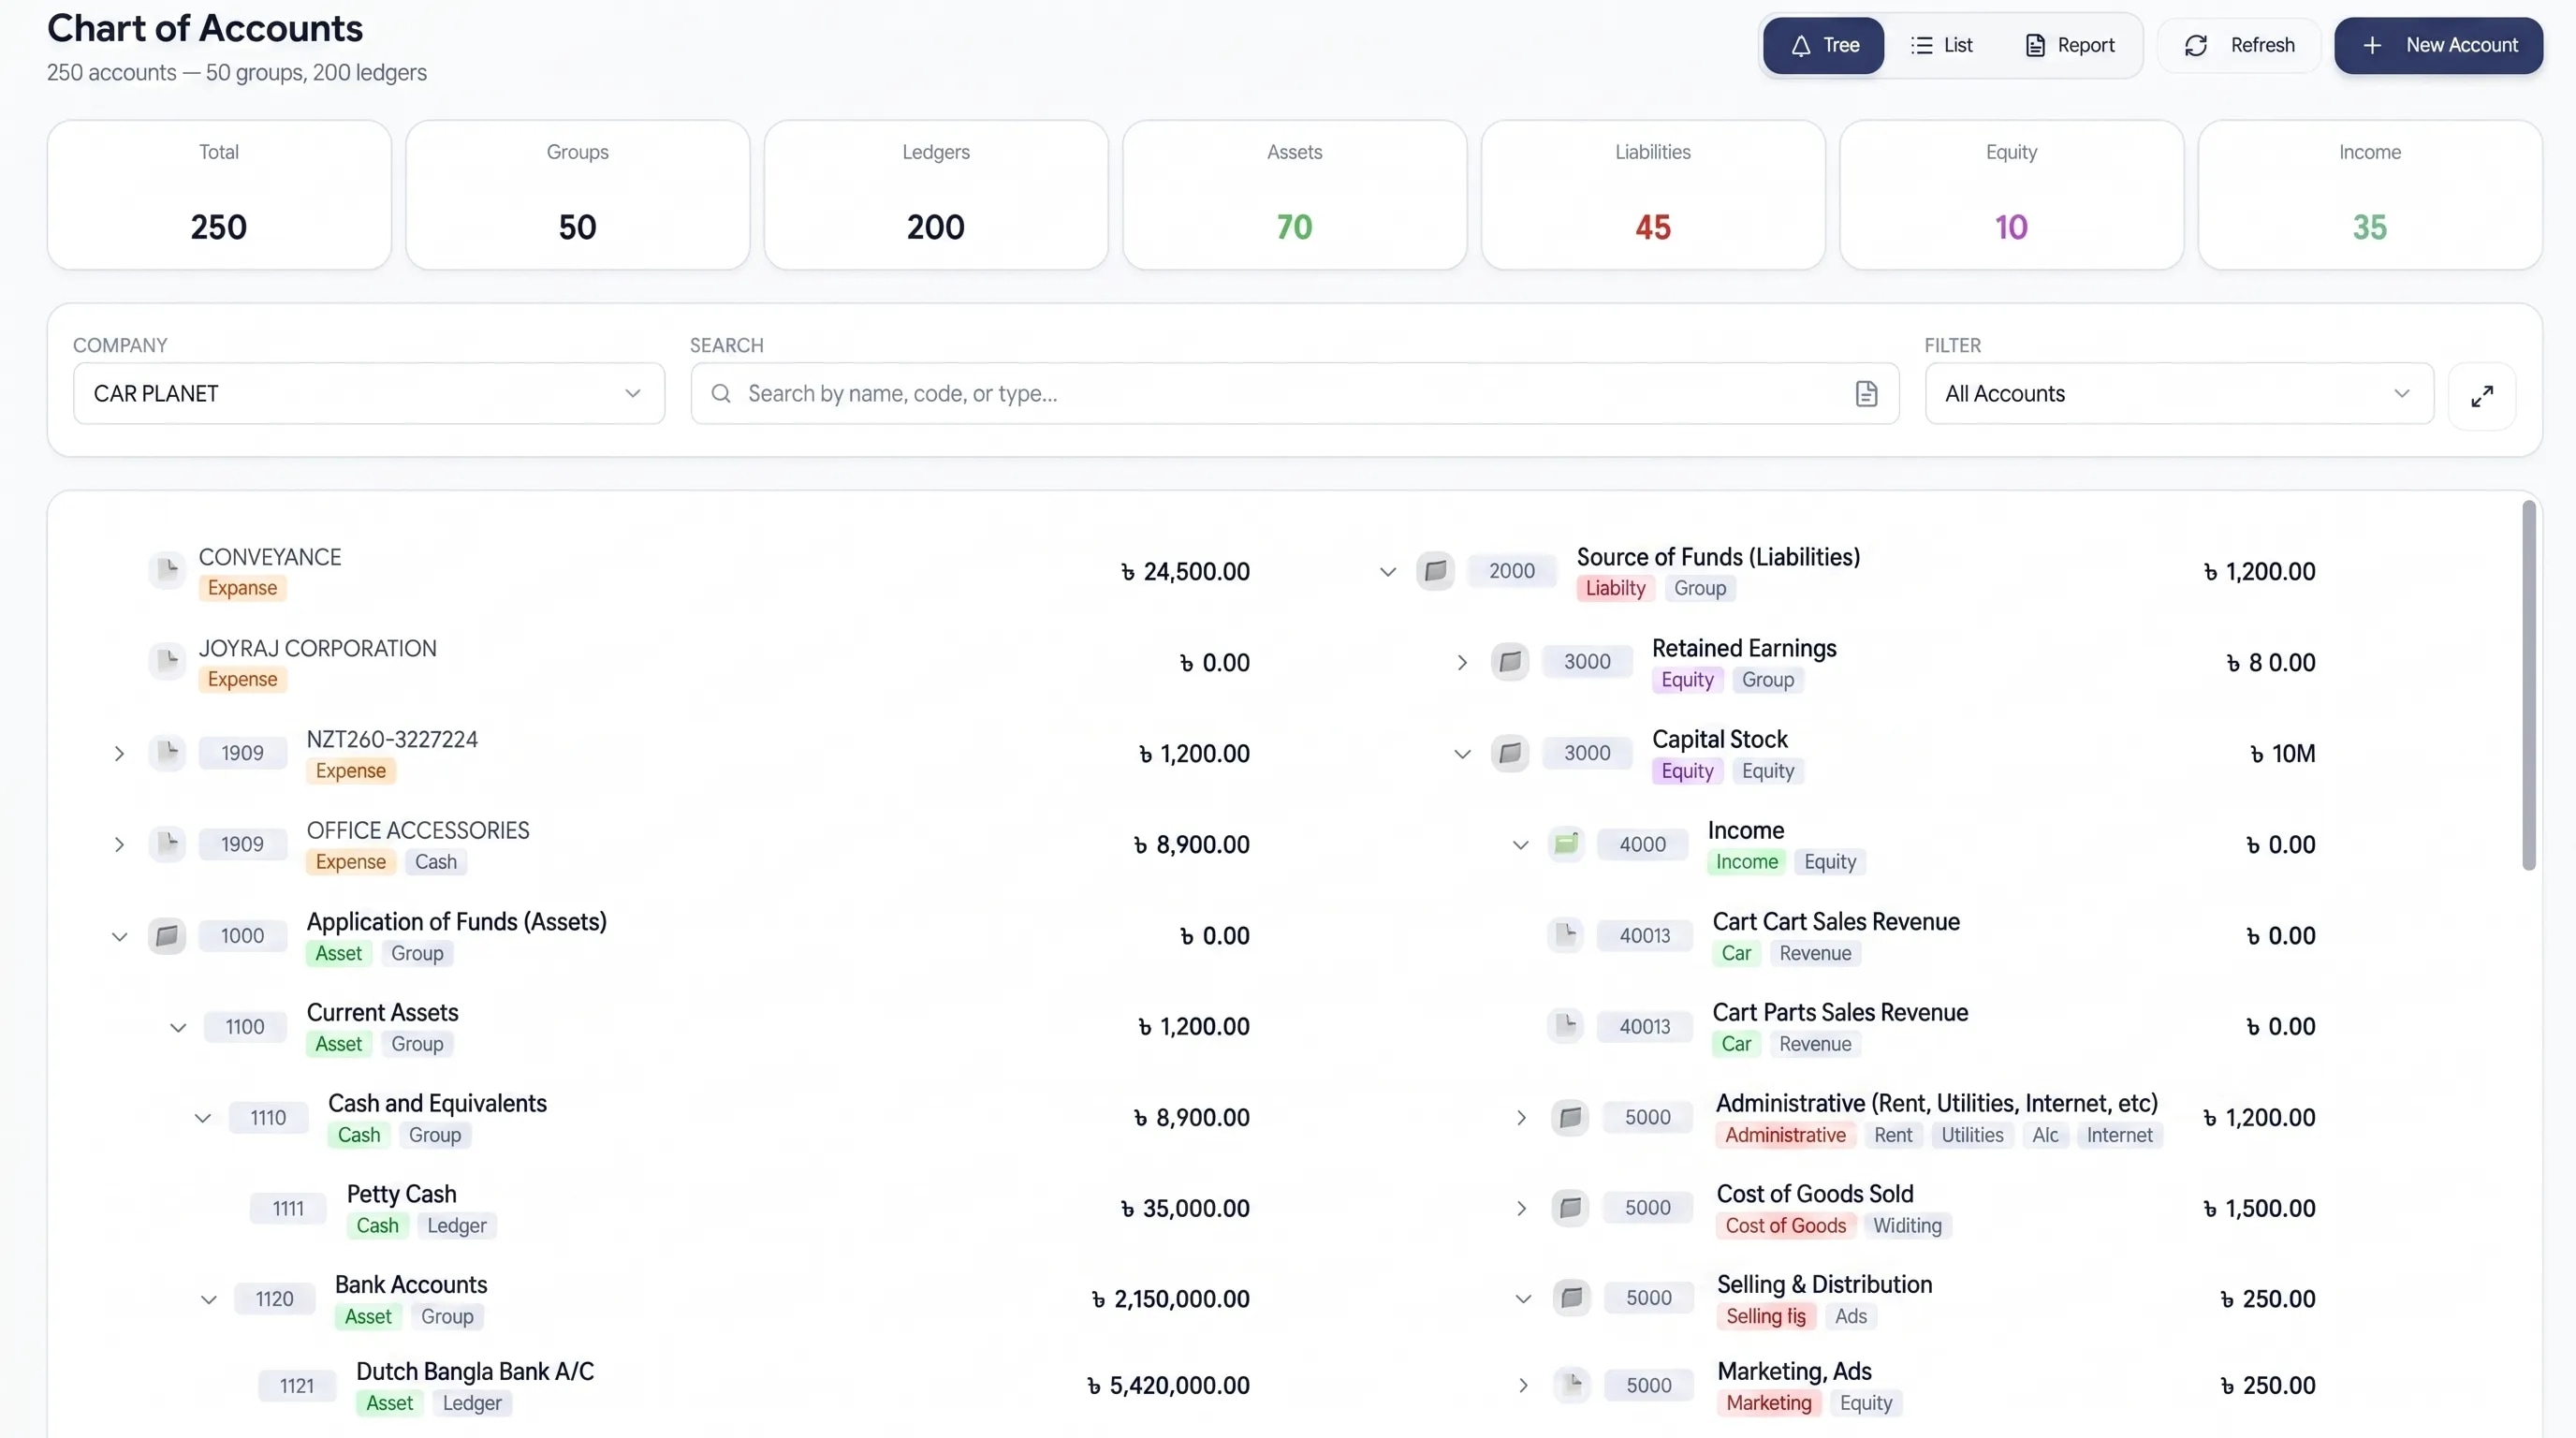Open the CAR PLANET company dropdown
The image size is (2576, 1438).
369,394
